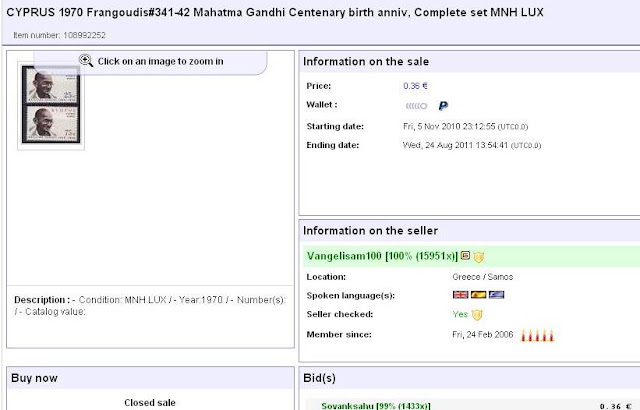Screen dimensions: 640x410
Task: Click the English flag language icon
Action: (x=460, y=295)
